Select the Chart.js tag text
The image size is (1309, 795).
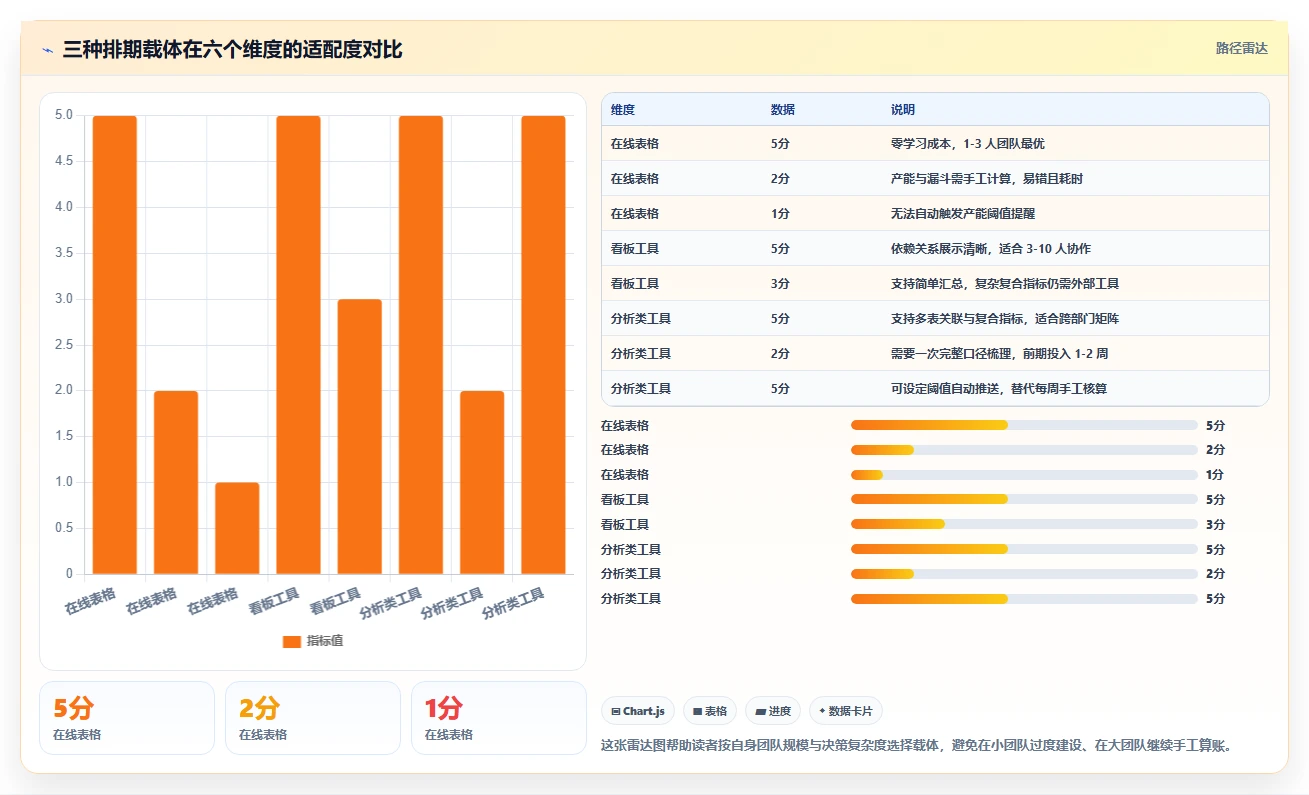point(644,712)
